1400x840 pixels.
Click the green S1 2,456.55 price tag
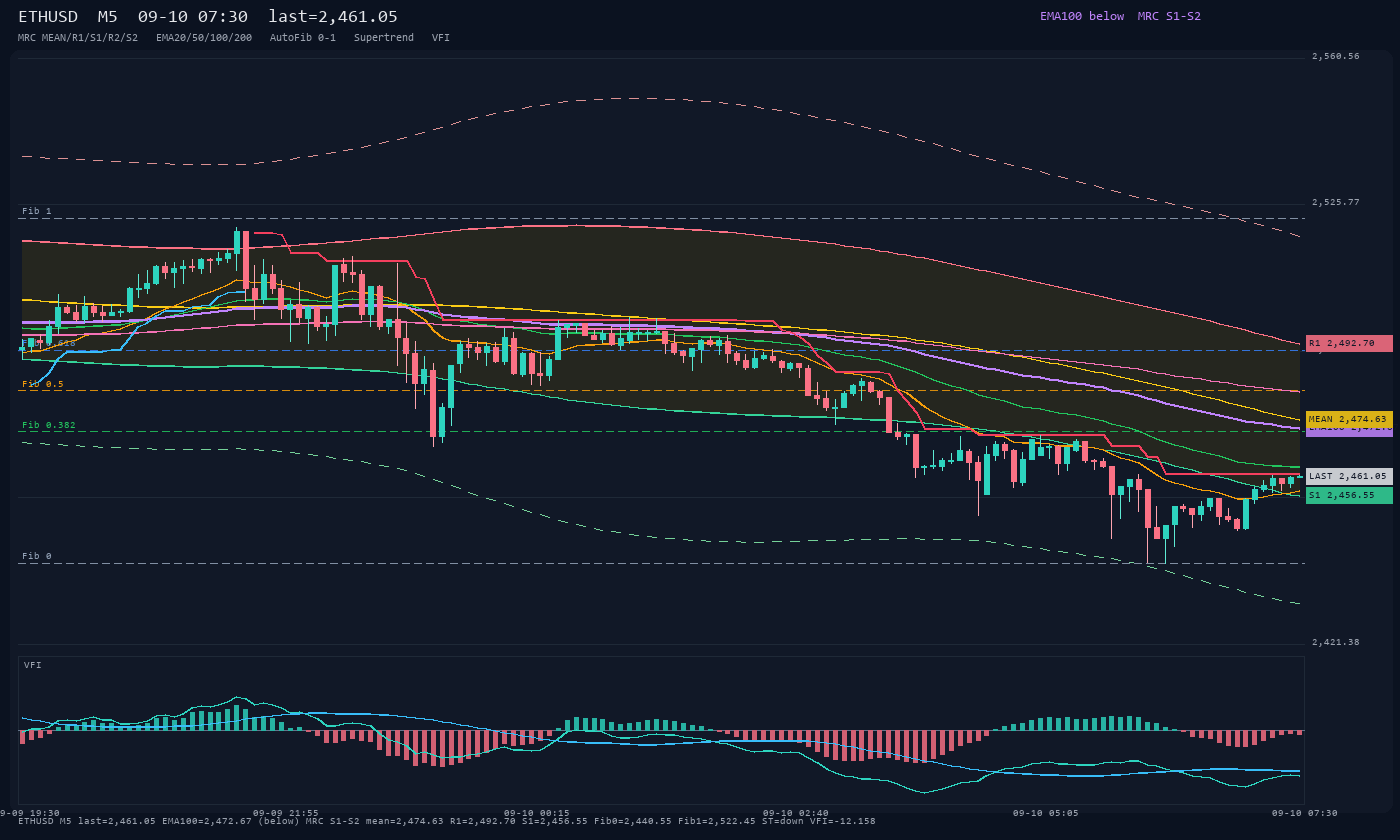click(1349, 495)
